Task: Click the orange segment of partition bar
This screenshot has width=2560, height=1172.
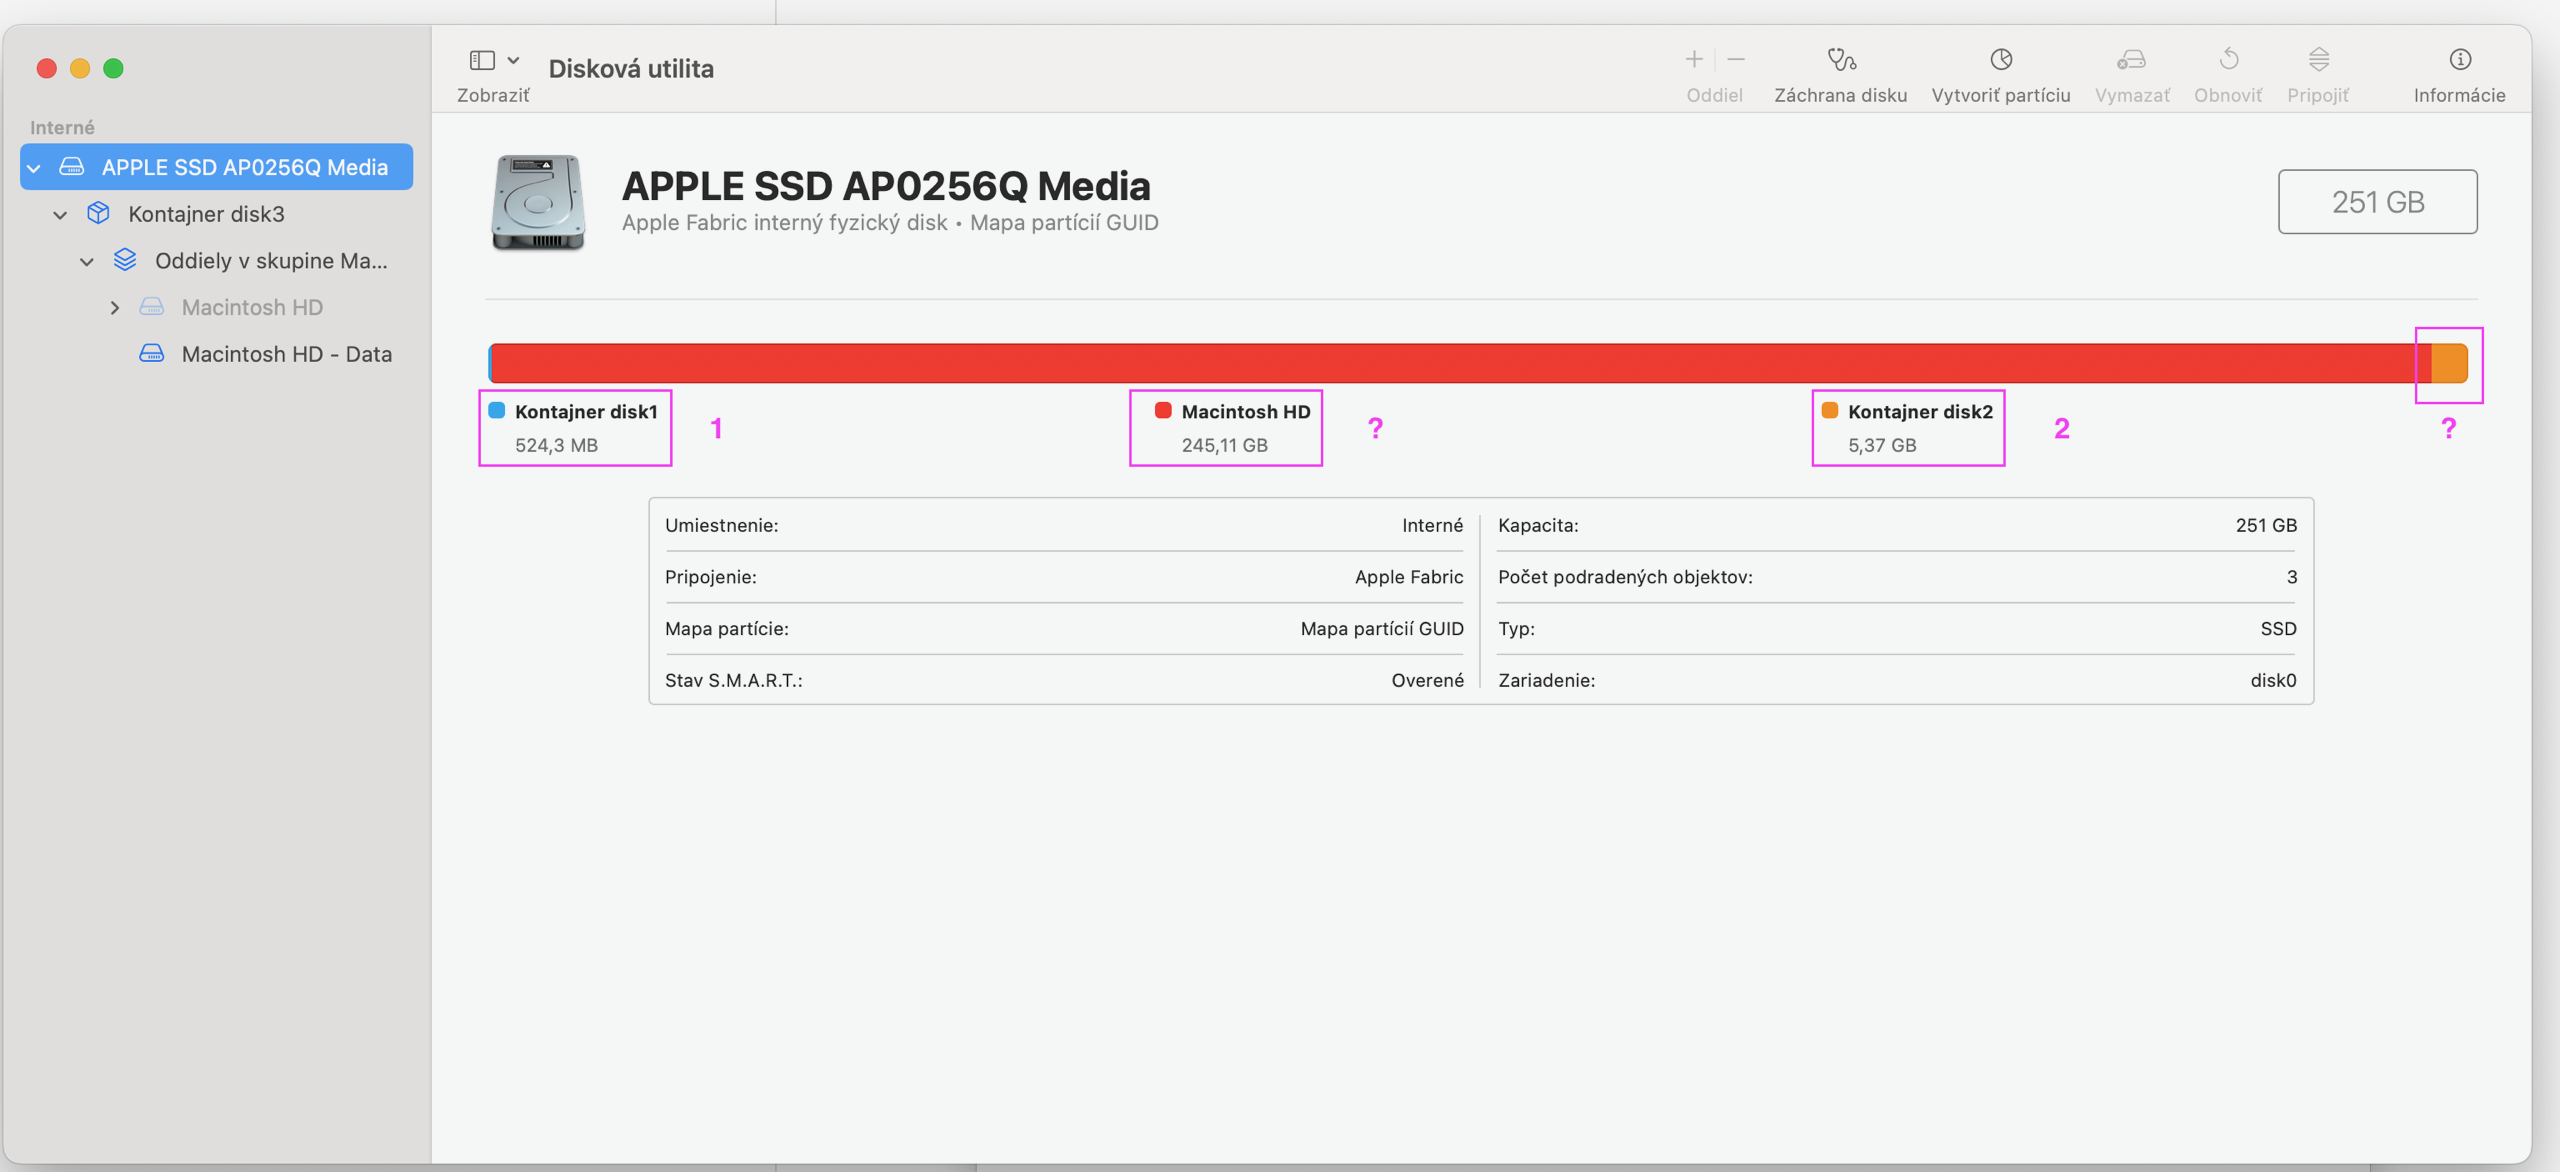Action: [x=2448, y=363]
